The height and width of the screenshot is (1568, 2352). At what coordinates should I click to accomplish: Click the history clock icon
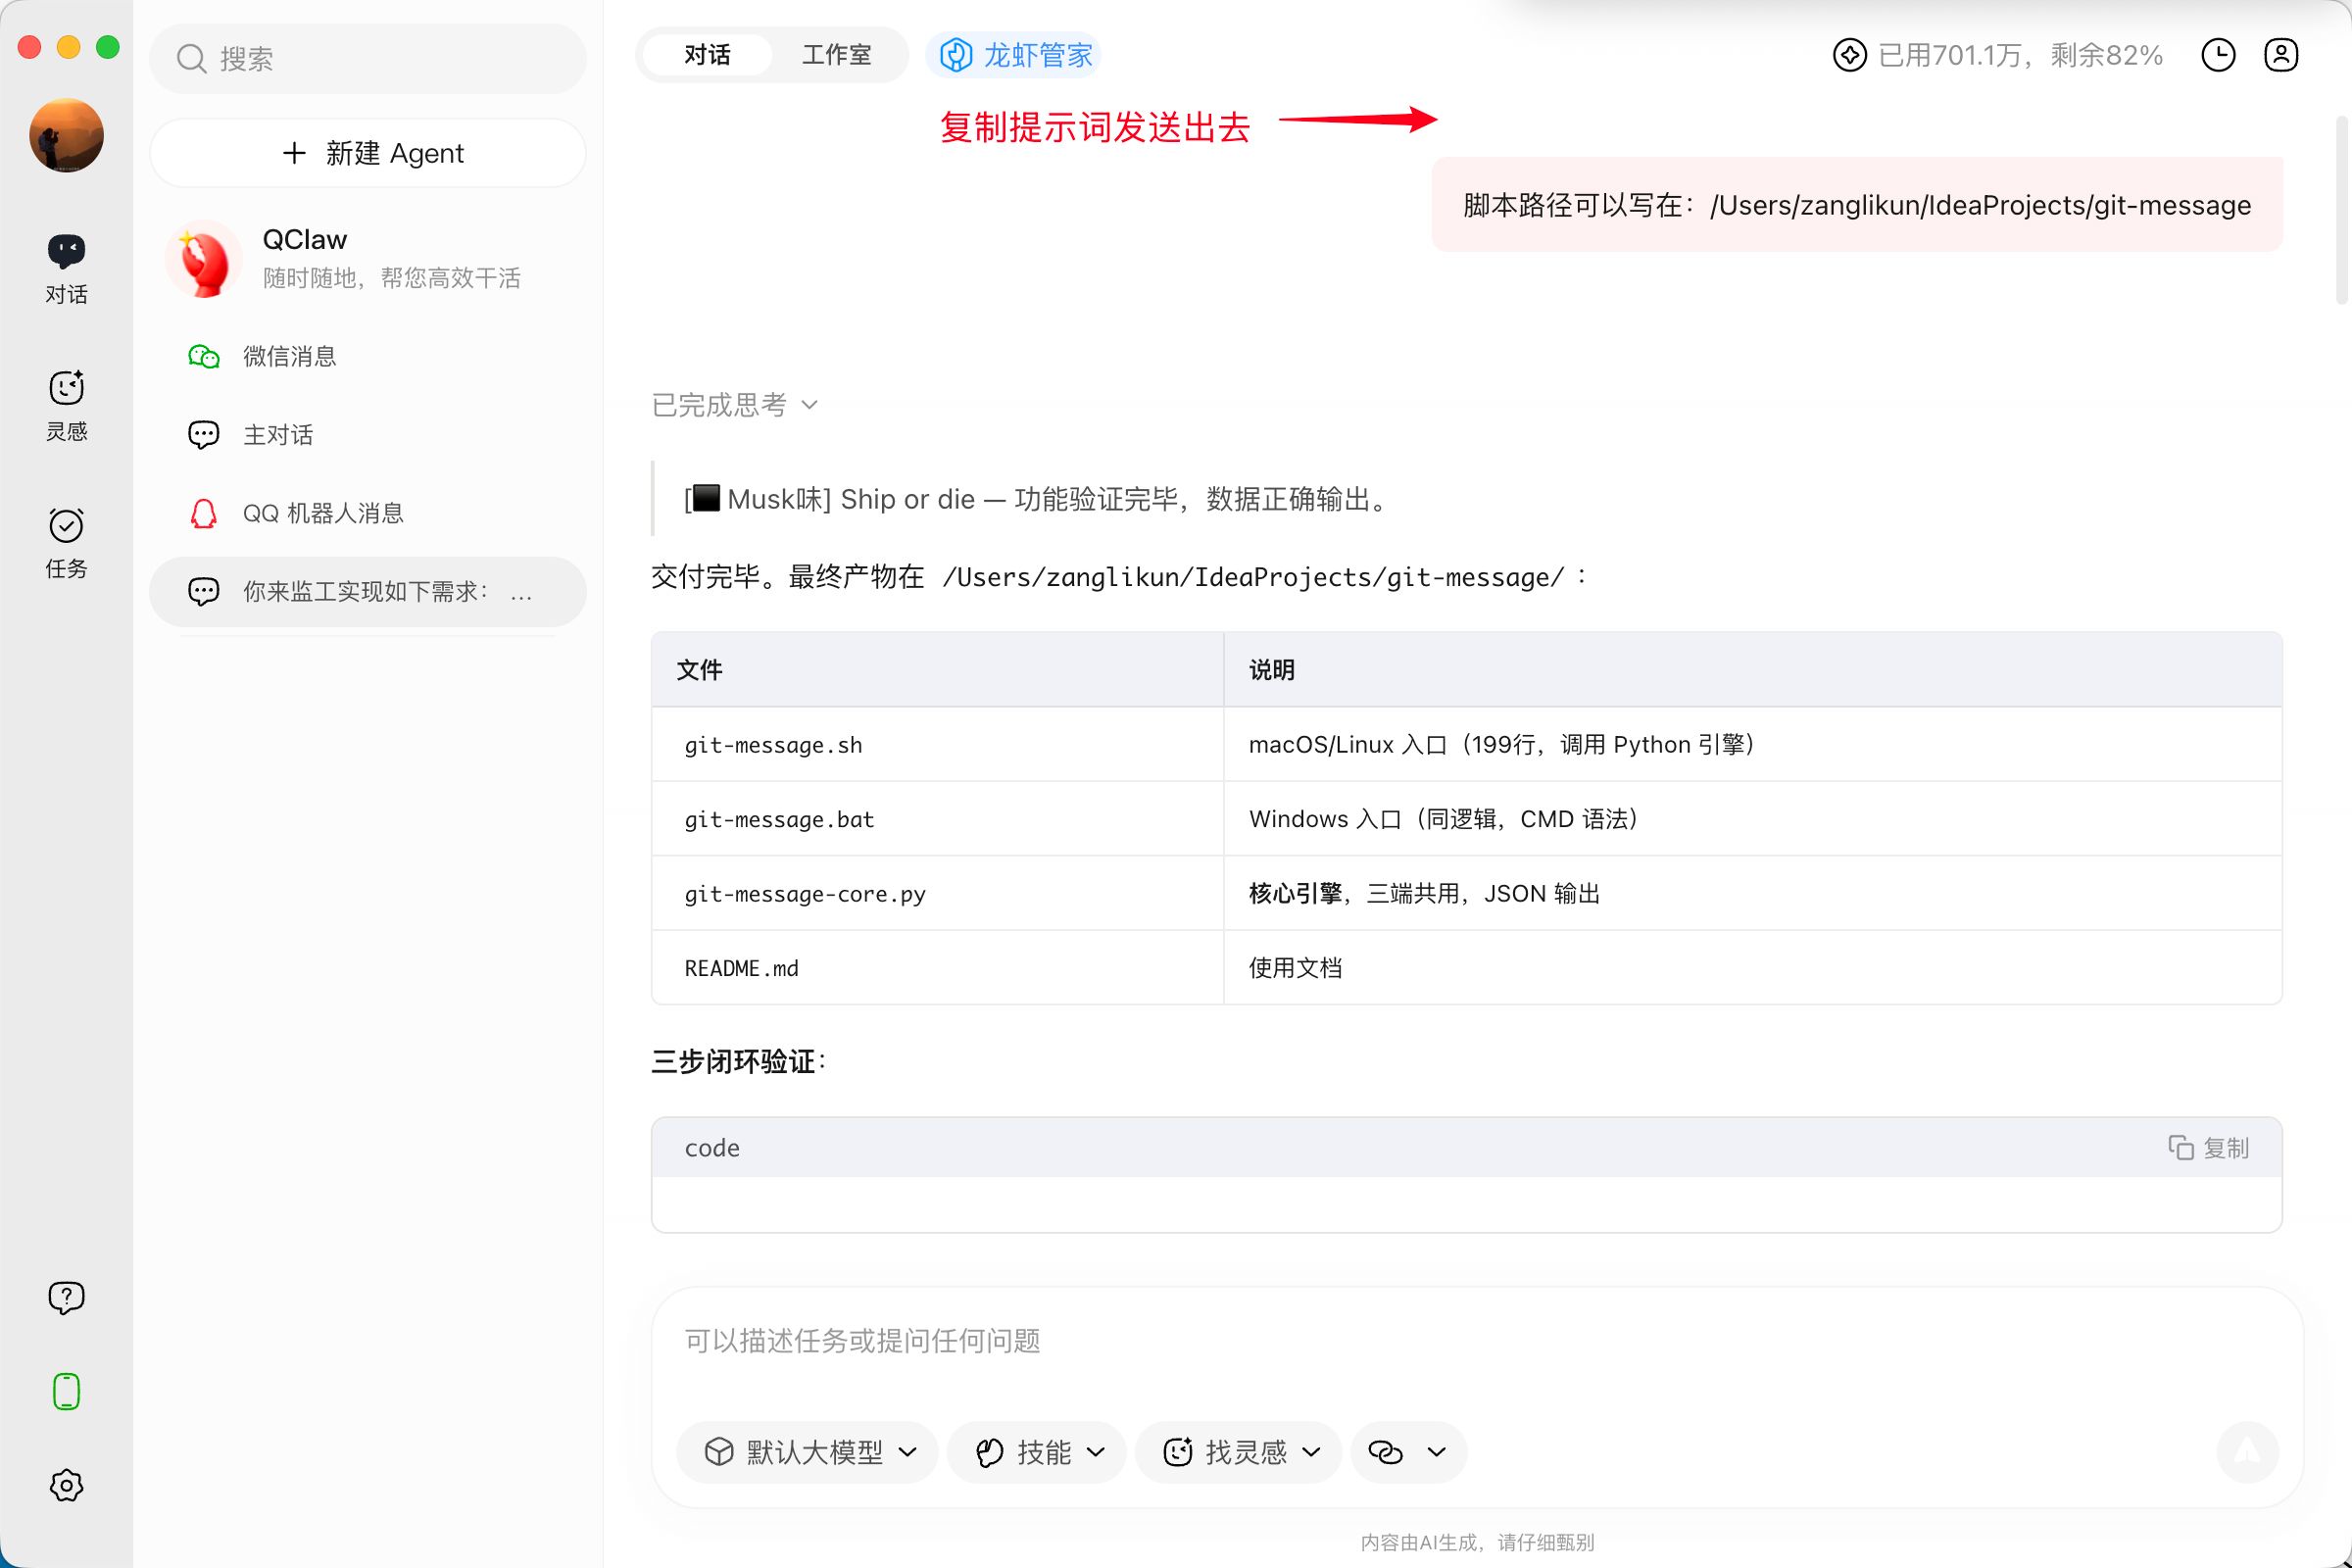point(2217,55)
